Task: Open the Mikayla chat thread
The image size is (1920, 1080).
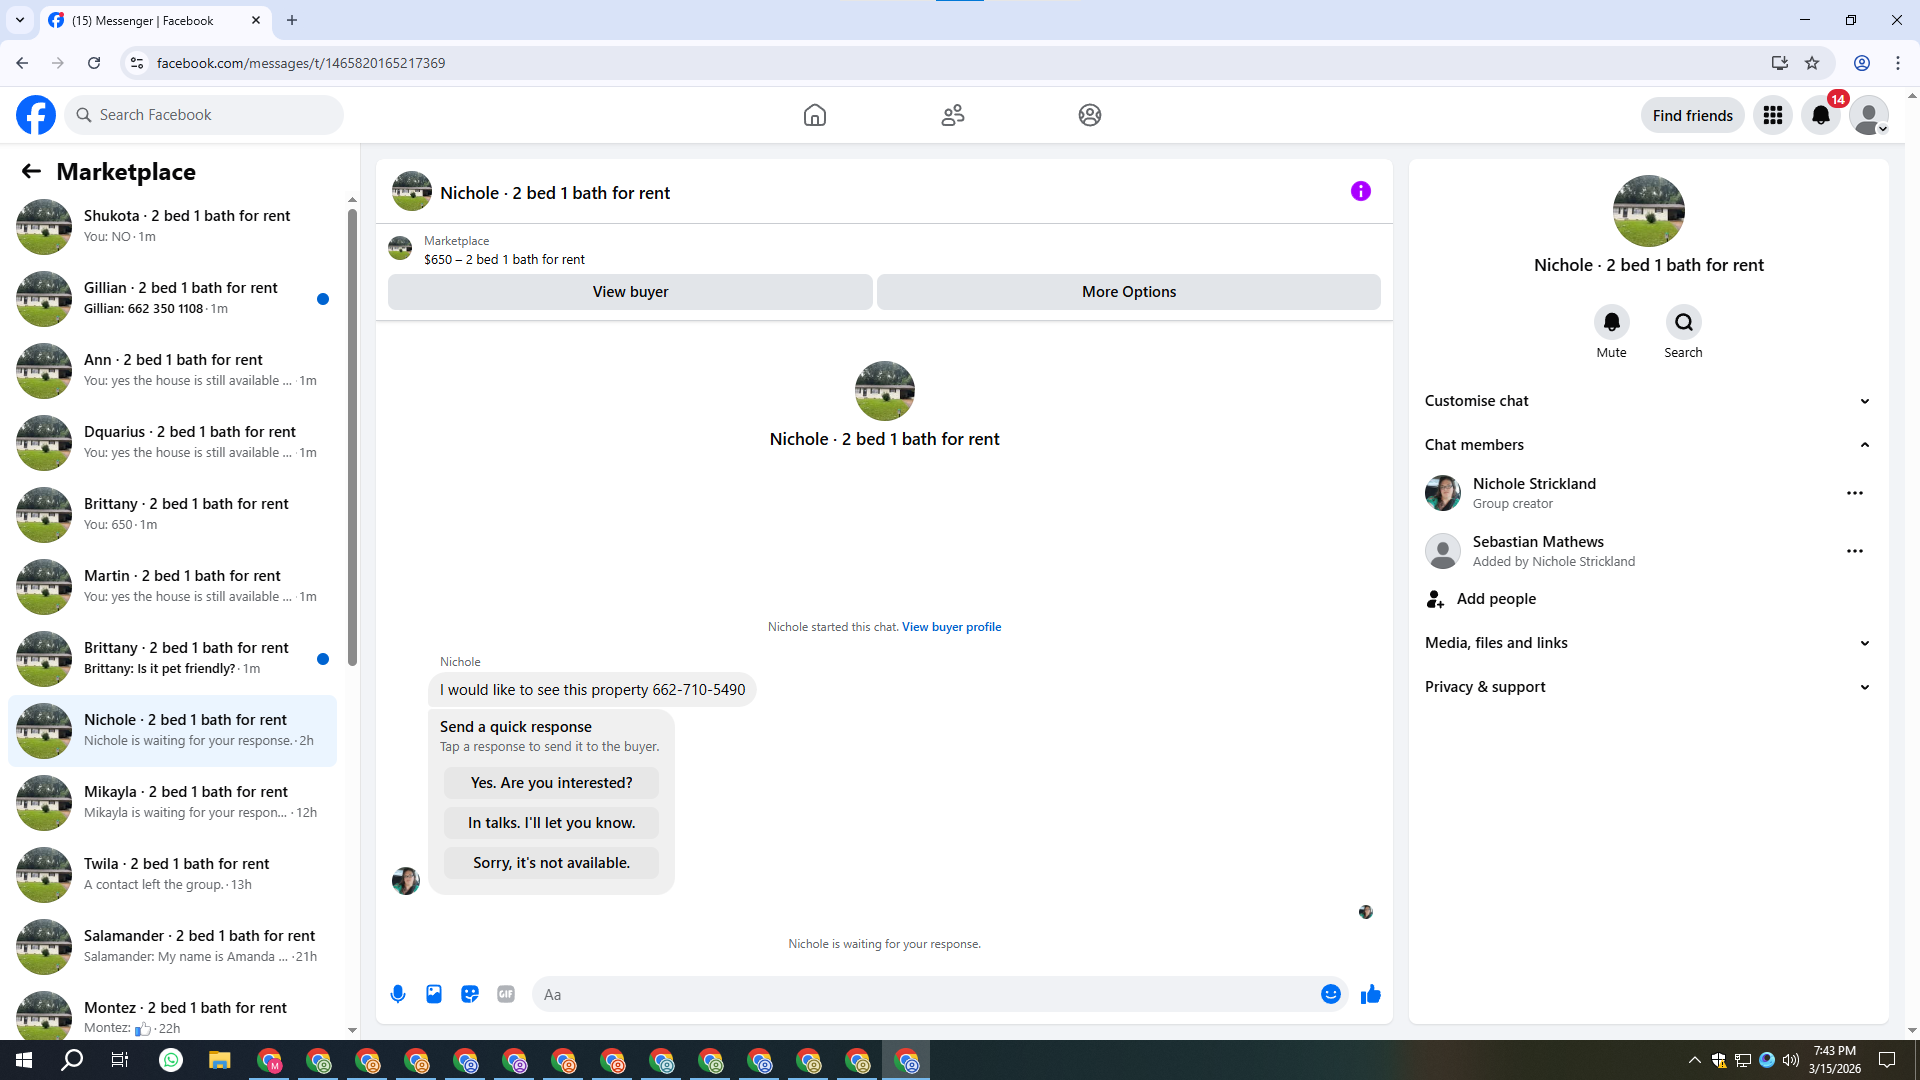Action: coord(172,802)
